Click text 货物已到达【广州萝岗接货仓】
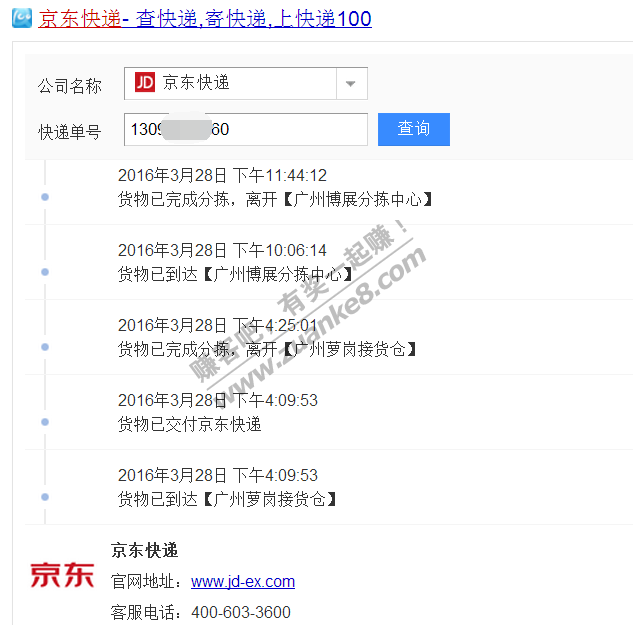 pyautogui.click(x=227, y=499)
